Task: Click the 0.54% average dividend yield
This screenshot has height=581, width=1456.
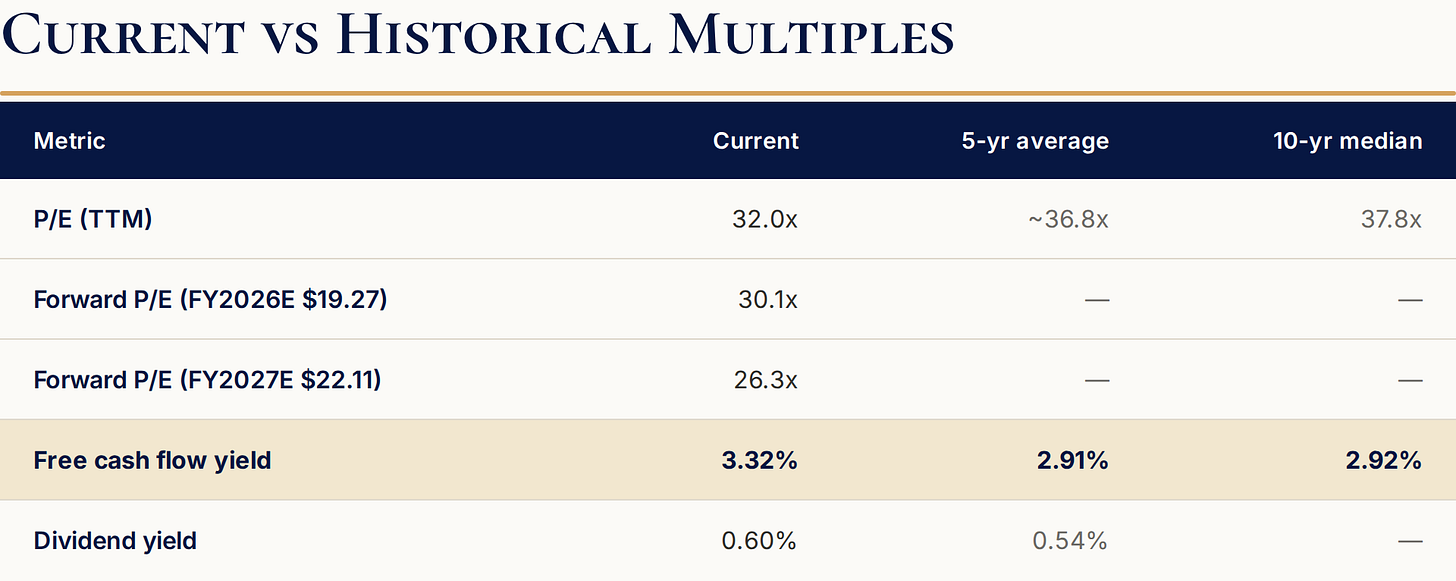Action: (1070, 541)
